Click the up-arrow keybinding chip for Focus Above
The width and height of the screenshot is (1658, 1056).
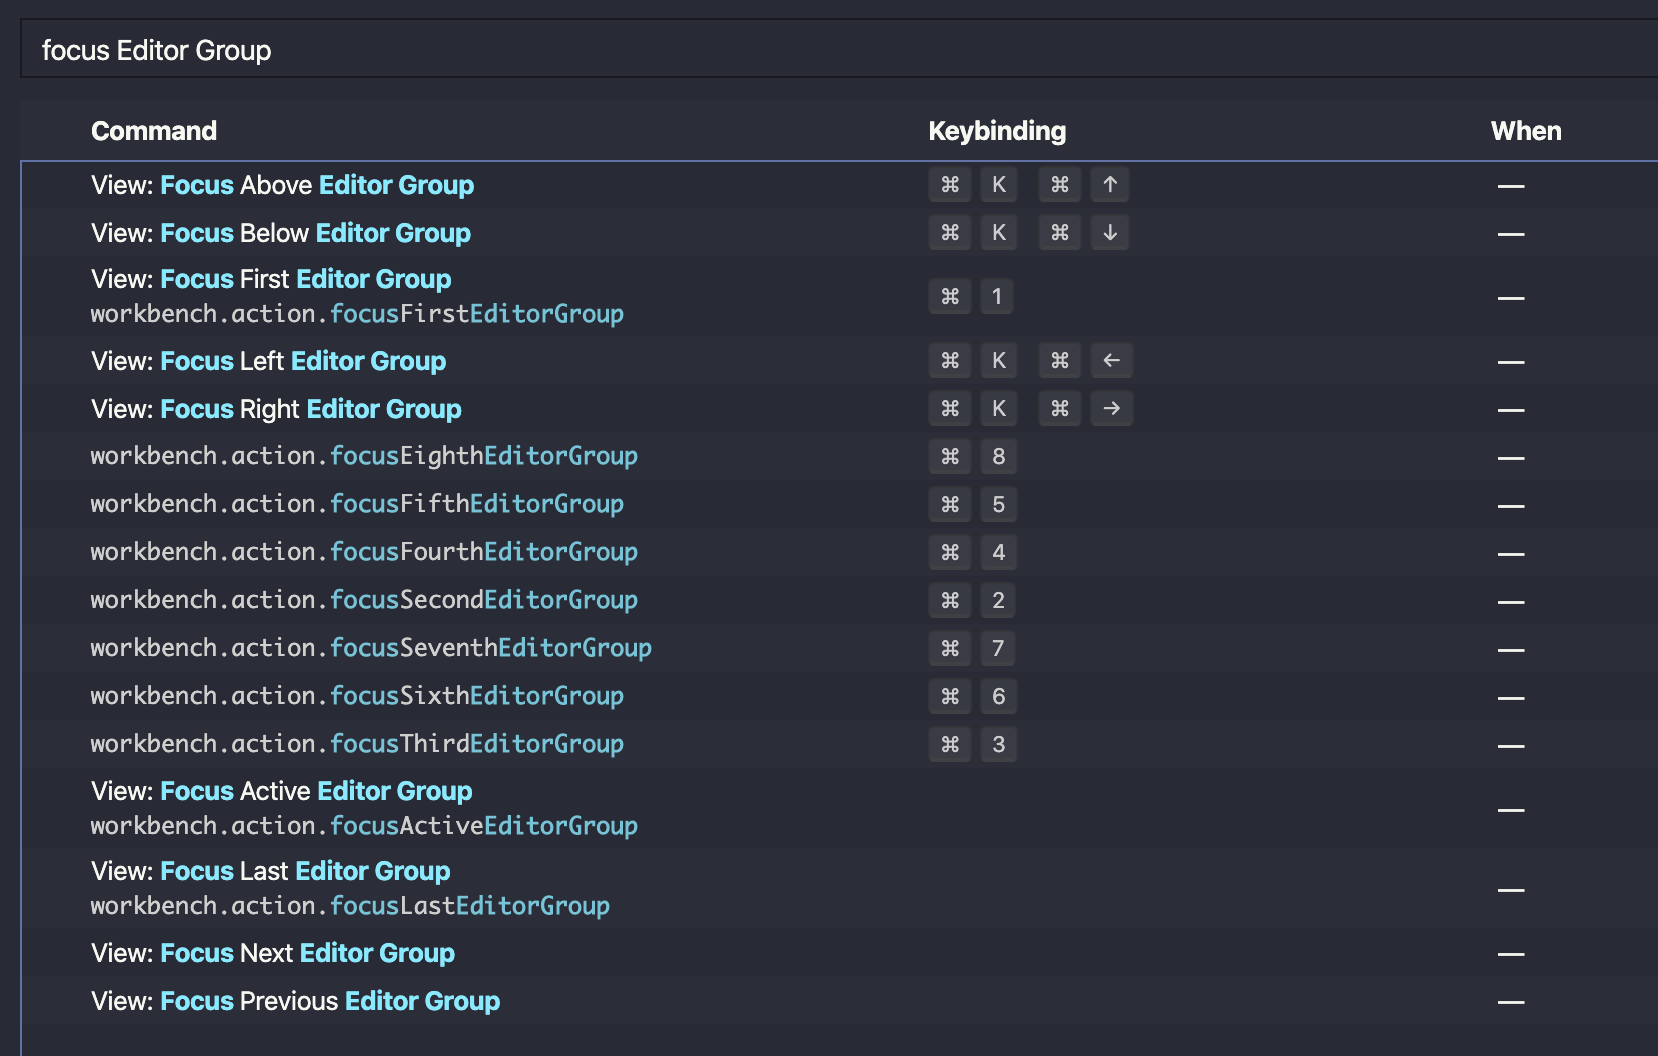pos(1110,184)
